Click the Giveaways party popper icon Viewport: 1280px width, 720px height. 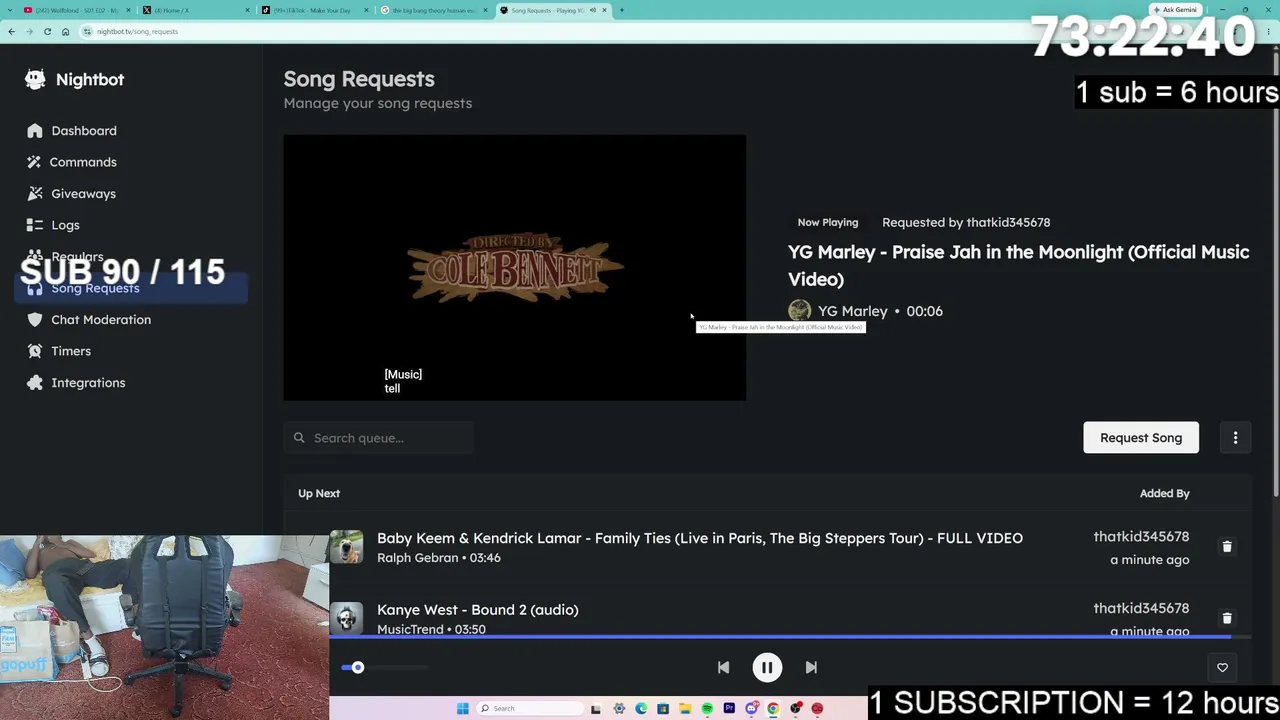(35, 194)
